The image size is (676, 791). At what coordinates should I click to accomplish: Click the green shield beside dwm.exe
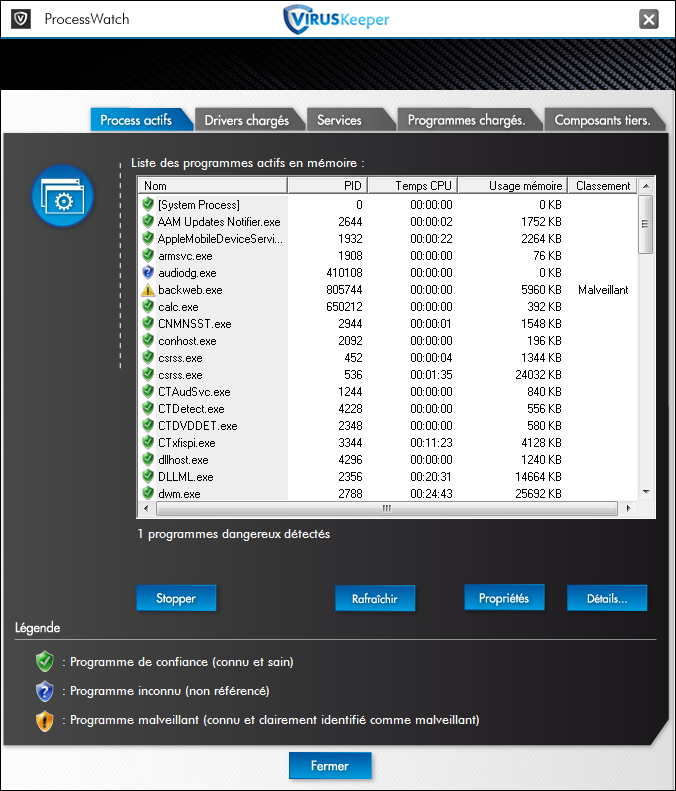tap(148, 494)
